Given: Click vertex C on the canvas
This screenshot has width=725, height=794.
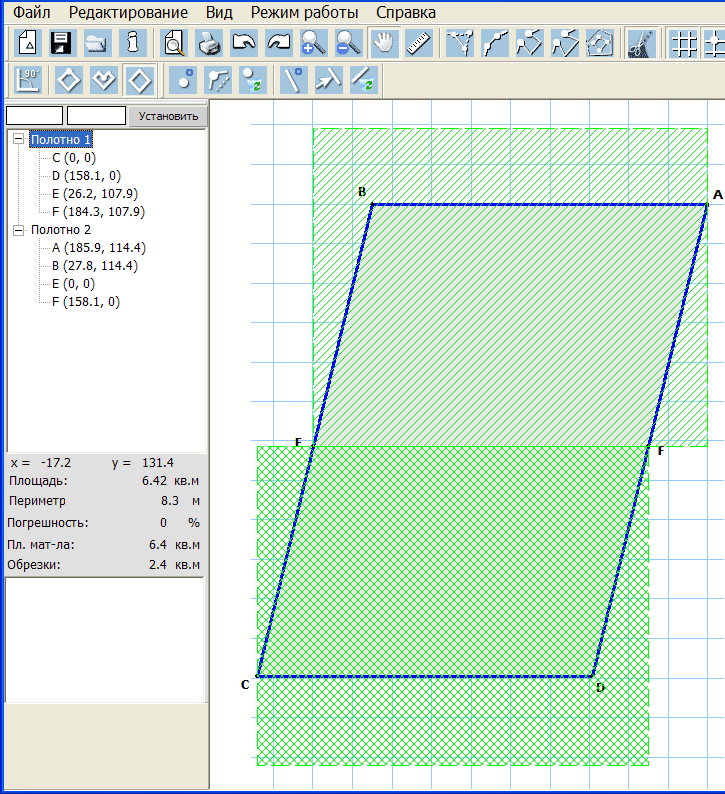Looking at the screenshot, I should [x=258, y=676].
